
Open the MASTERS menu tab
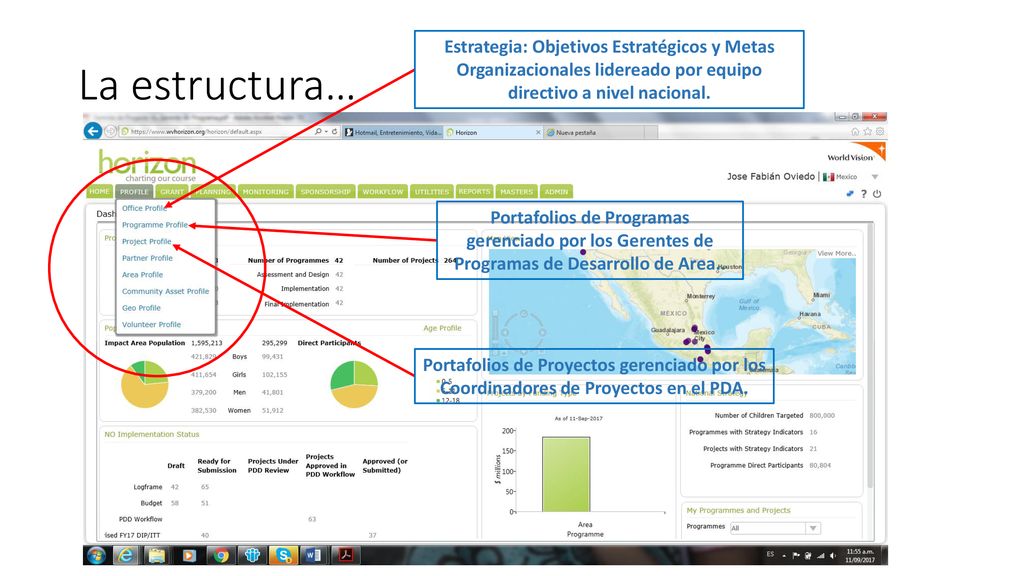[x=517, y=192]
